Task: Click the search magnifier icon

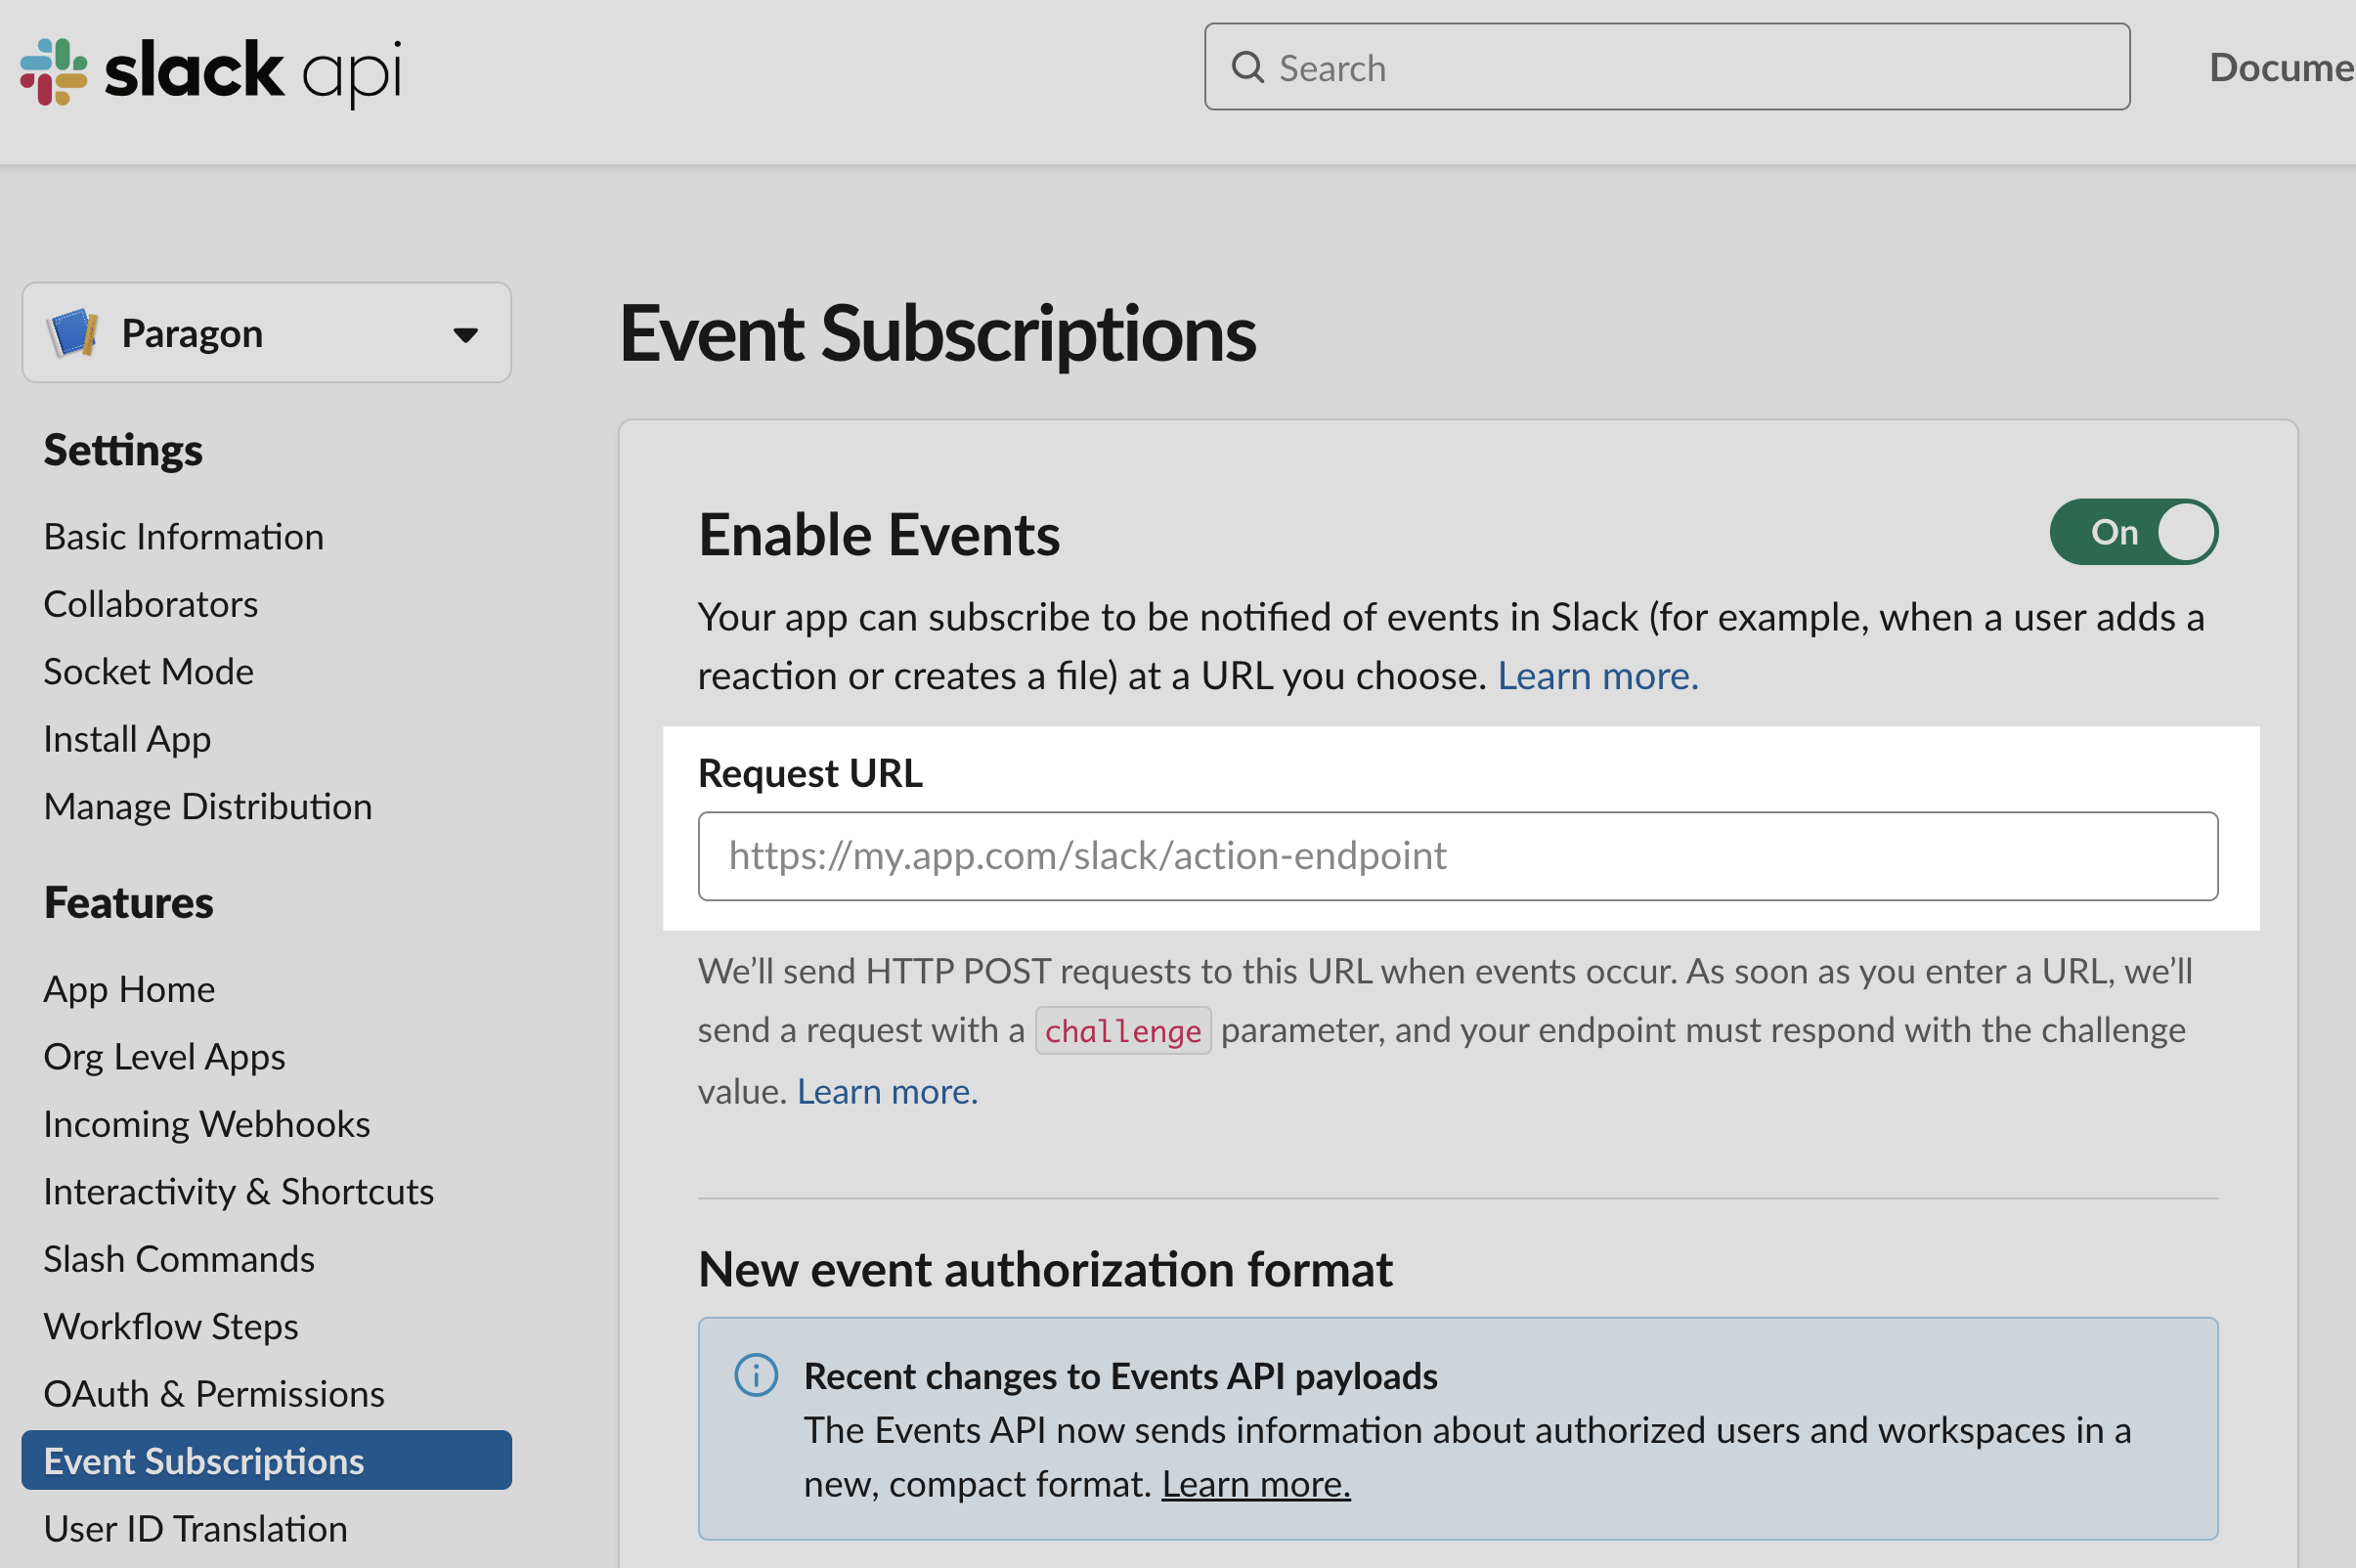Action: coord(1247,67)
